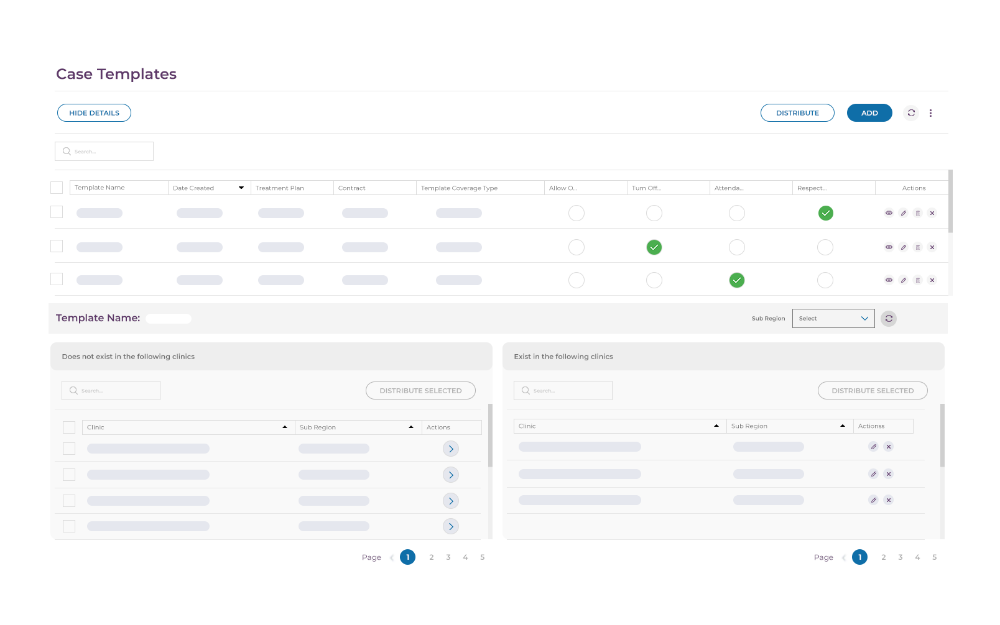Click arrow button in fourth 'Does not exist' clinic row
Viewport: 1000px width, 625px height.
451,527
